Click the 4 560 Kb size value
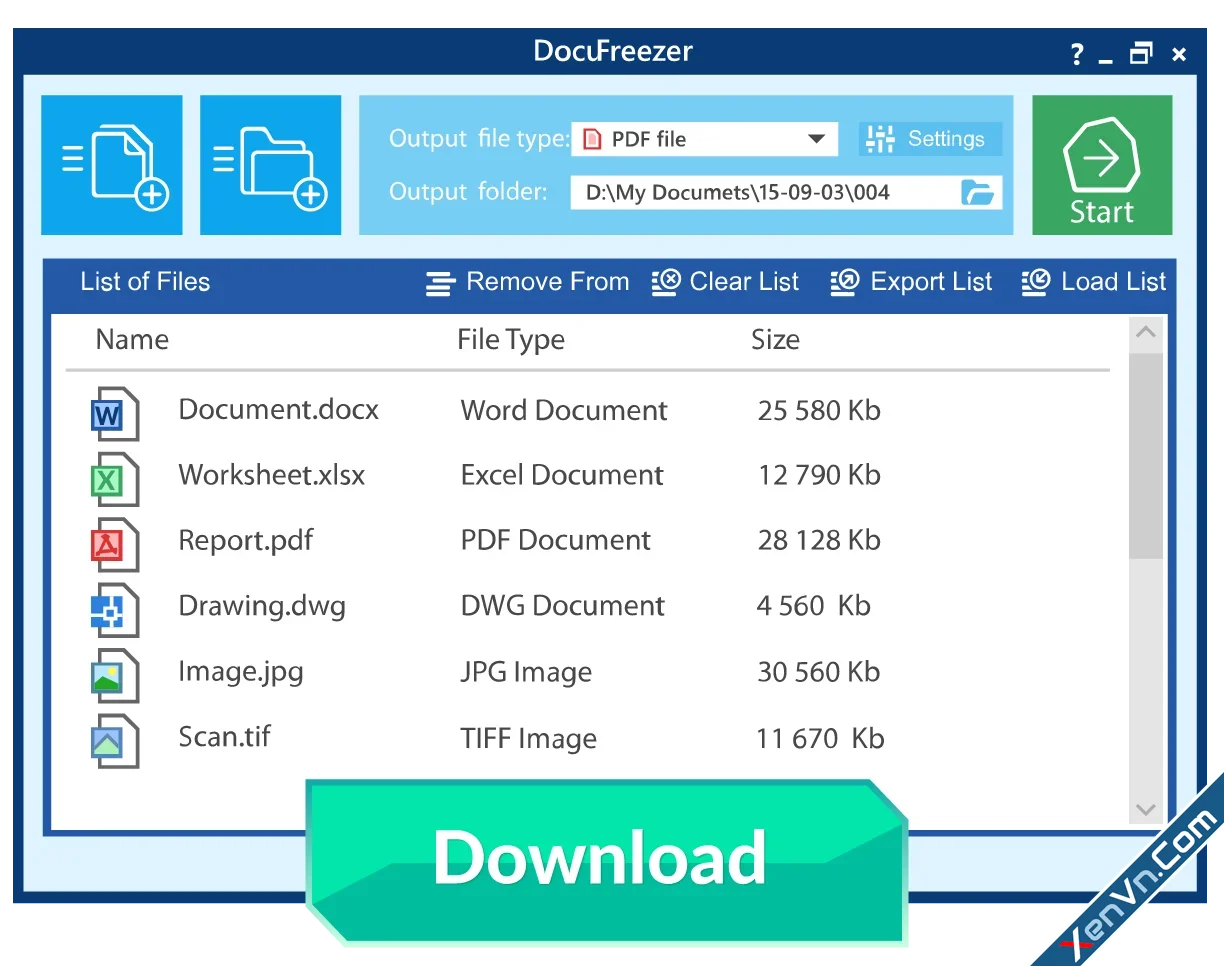 pos(814,606)
